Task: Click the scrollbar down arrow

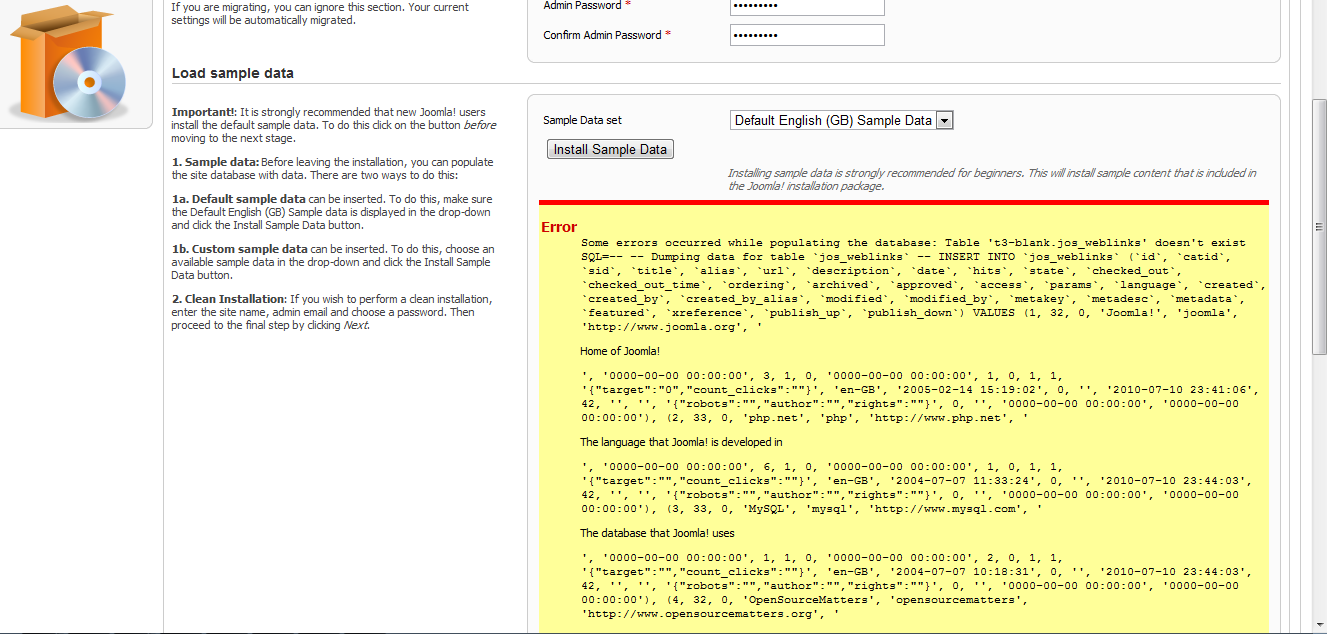Action: click(x=1318, y=625)
